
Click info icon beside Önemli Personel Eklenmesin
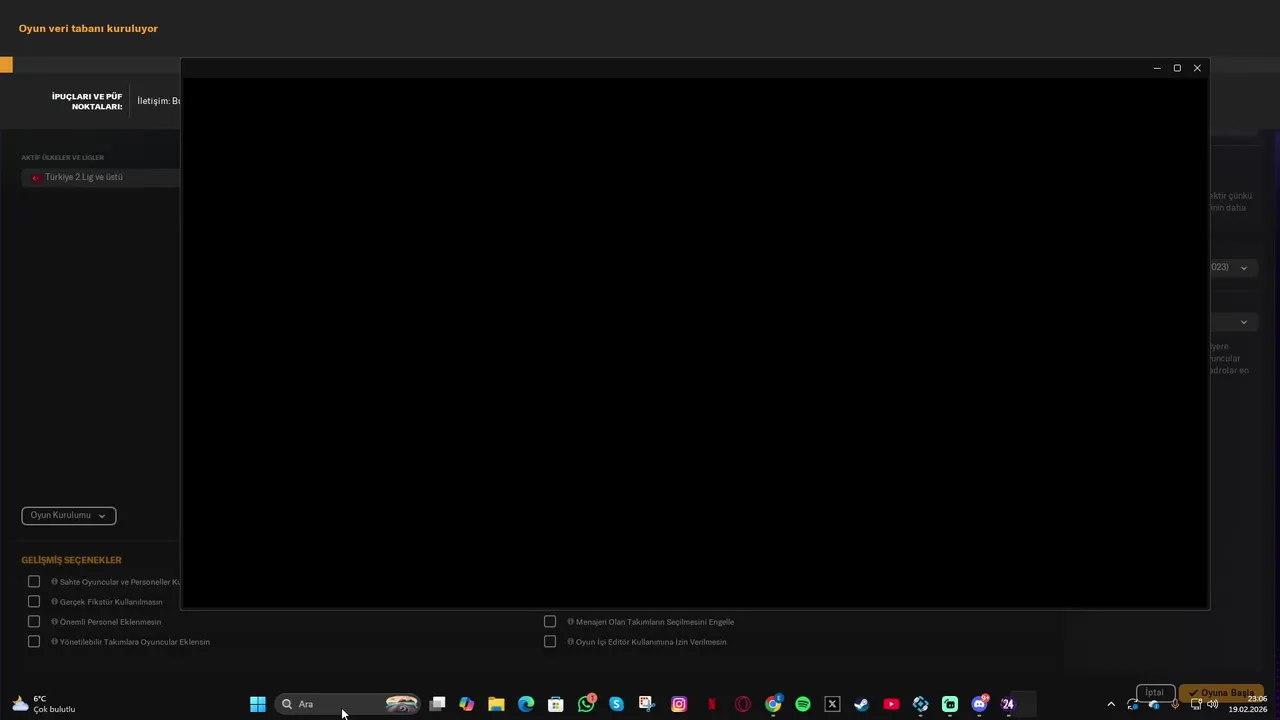tap(55, 622)
